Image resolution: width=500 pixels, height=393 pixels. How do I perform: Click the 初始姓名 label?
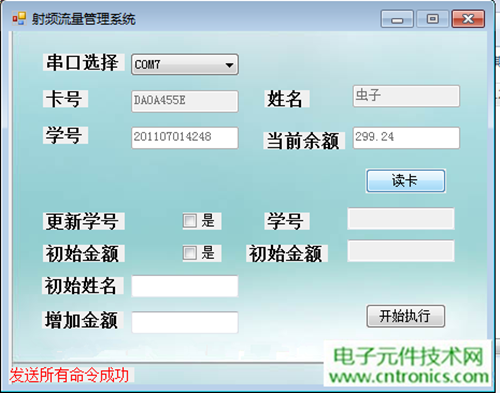click(82, 286)
